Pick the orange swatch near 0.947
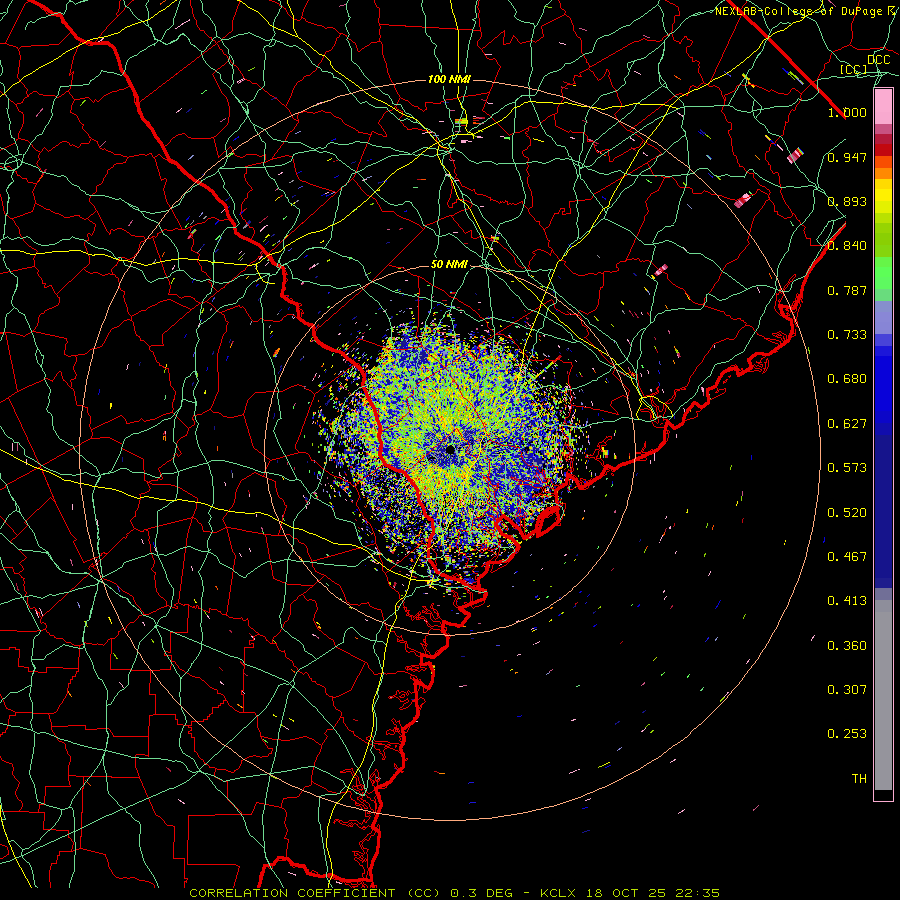Screen dimensions: 900x900 [x=883, y=162]
